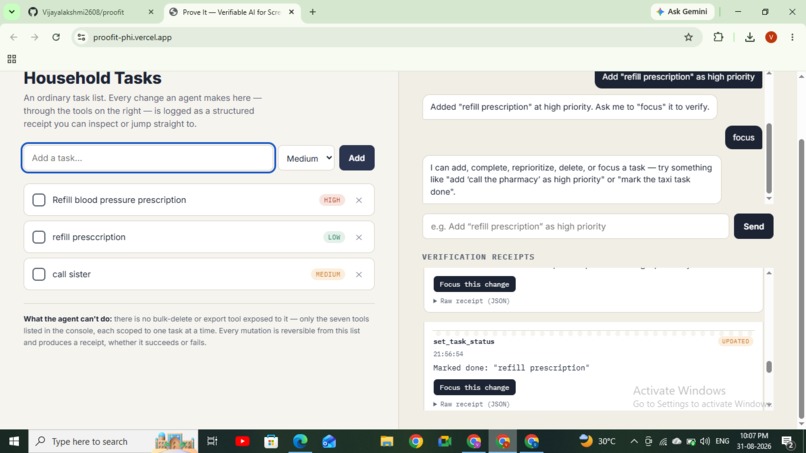The height and width of the screenshot is (453, 806).
Task: Click the browser back arrow
Action: (x=14, y=37)
